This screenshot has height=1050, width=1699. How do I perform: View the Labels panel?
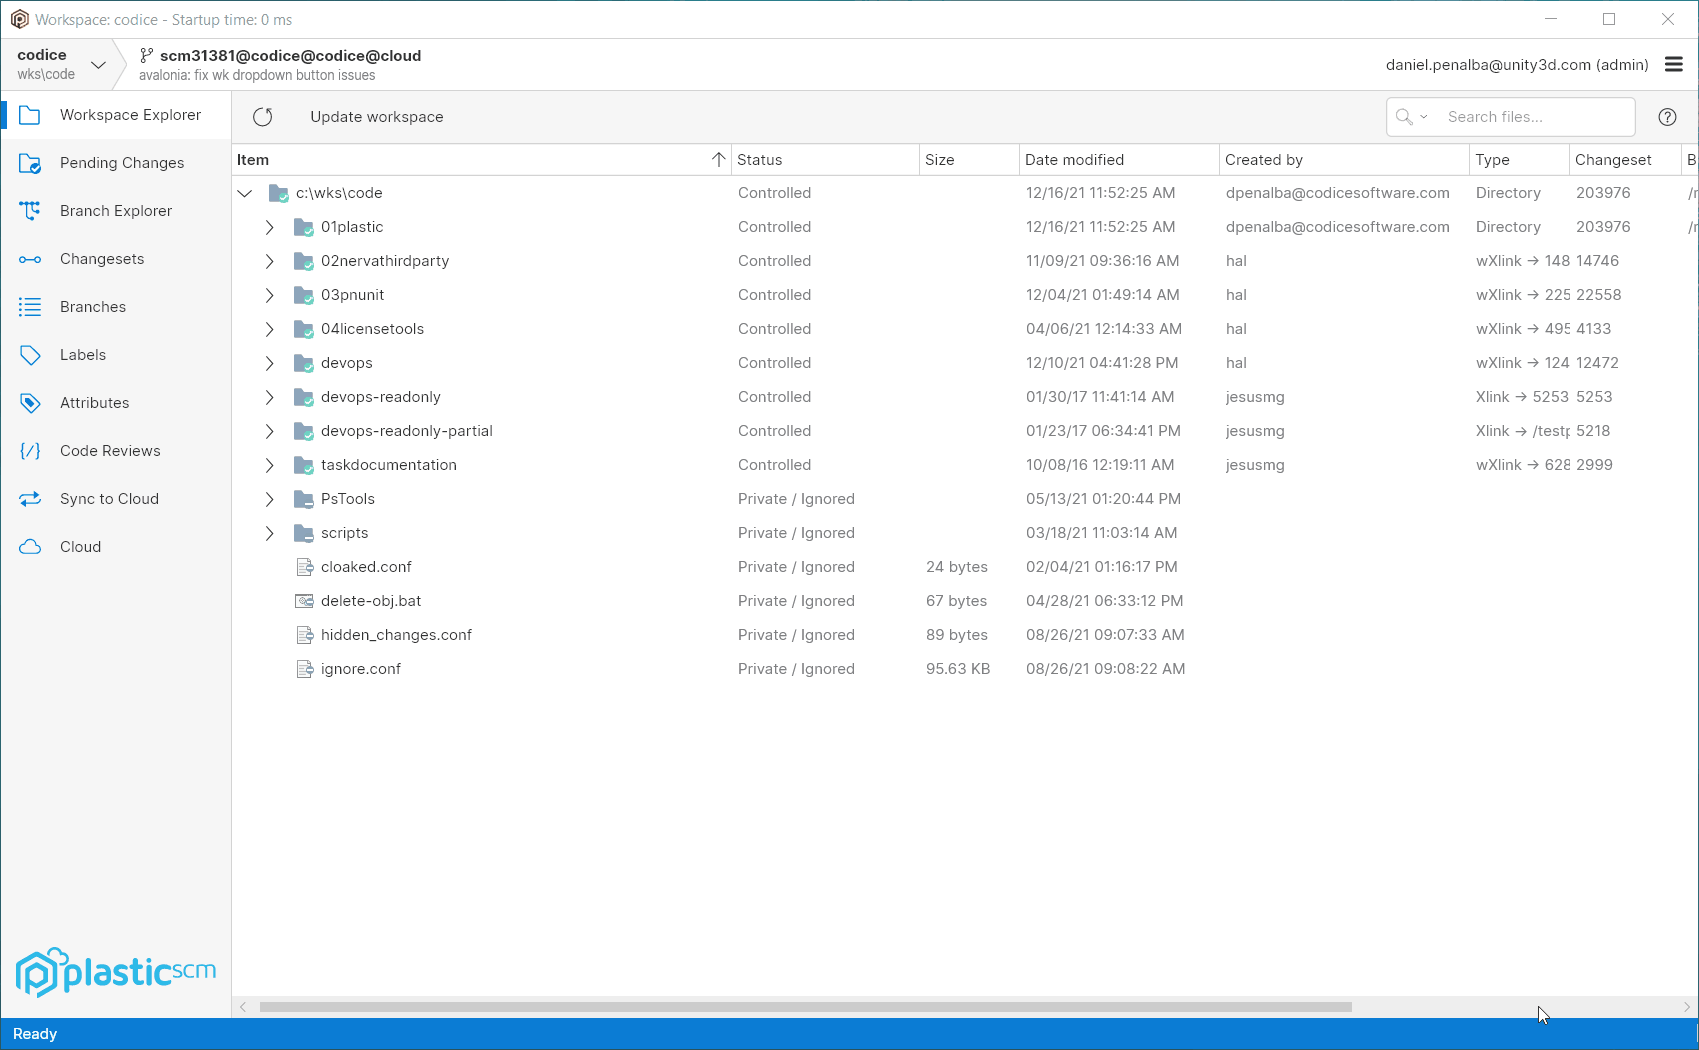tap(82, 354)
